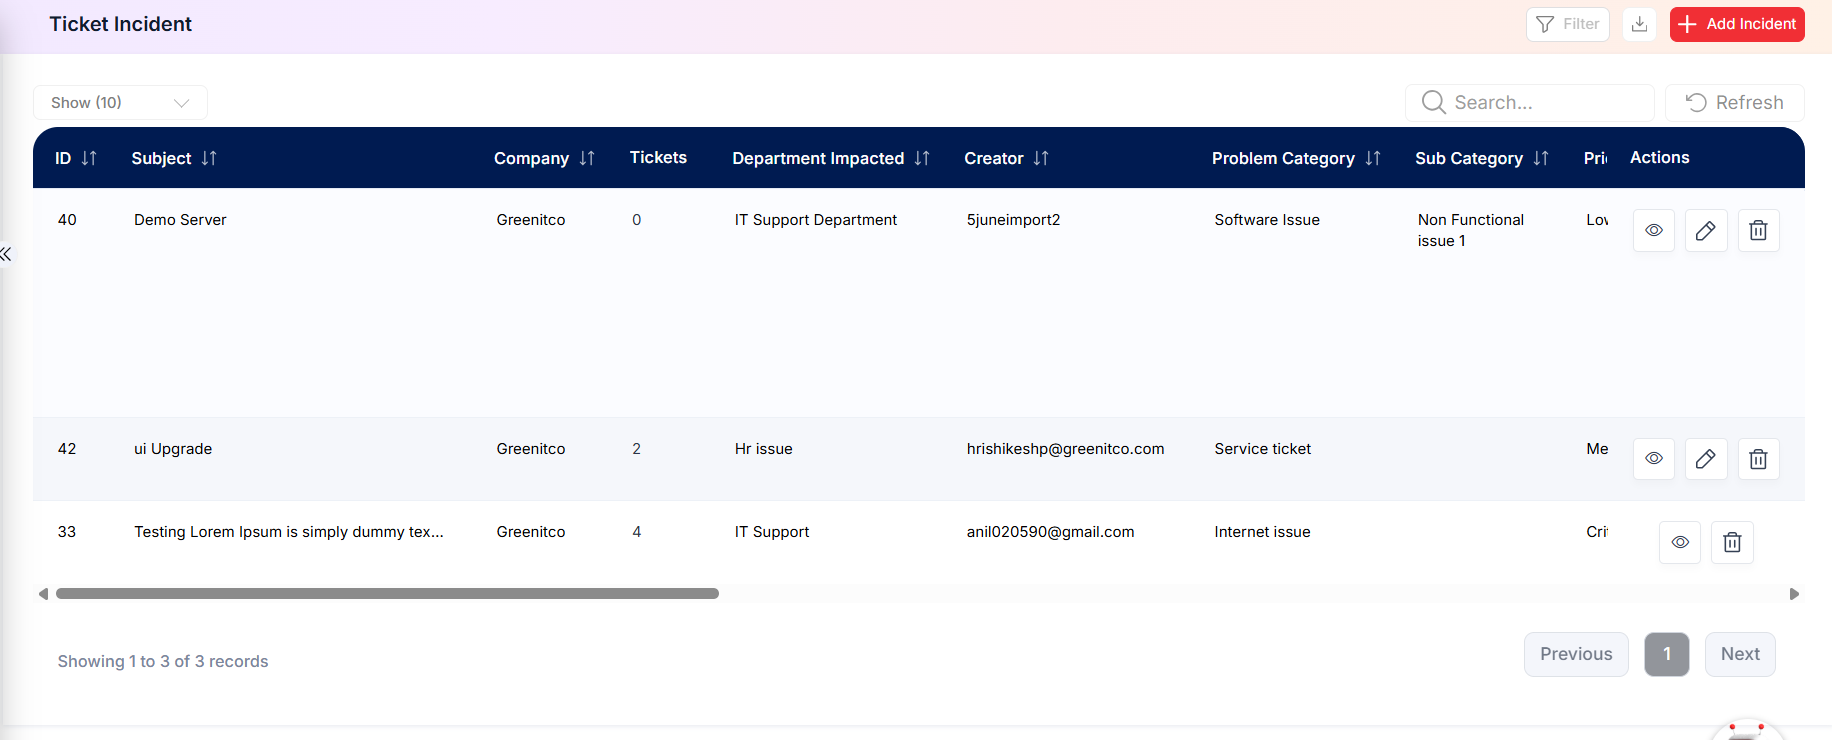Click the scrollbar right arrow

pyautogui.click(x=1794, y=594)
